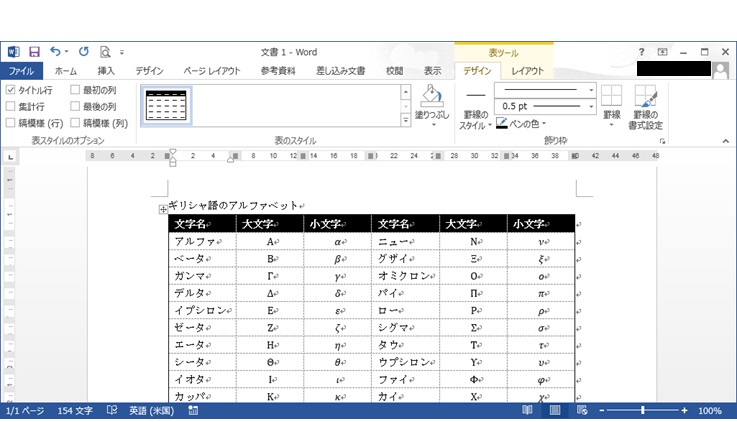The height and width of the screenshot is (422, 737).
Task: Click 英語 (米国) language indicator
Action: tap(151, 411)
